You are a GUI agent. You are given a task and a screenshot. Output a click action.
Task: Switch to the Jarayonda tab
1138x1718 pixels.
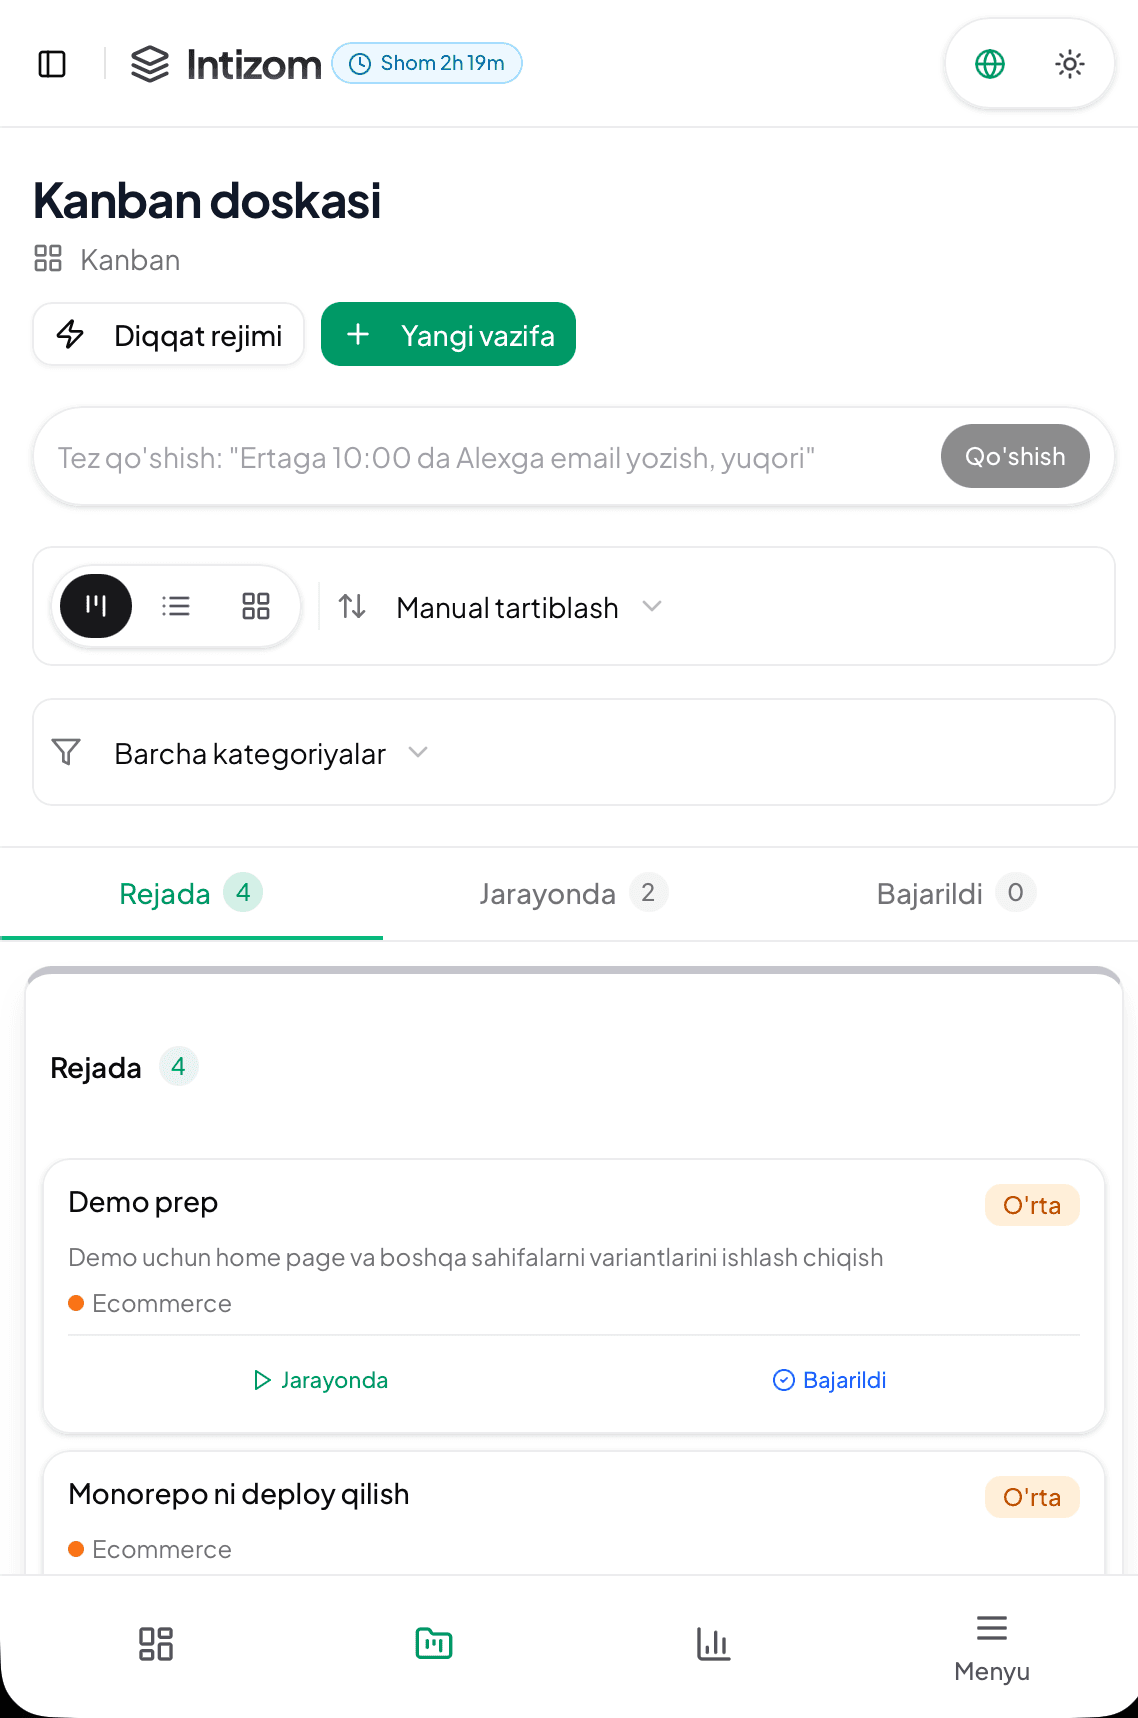tap(571, 893)
